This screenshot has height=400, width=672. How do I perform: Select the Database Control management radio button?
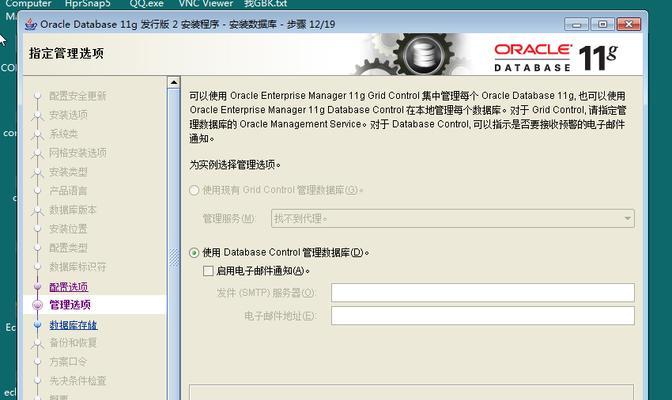click(x=194, y=253)
